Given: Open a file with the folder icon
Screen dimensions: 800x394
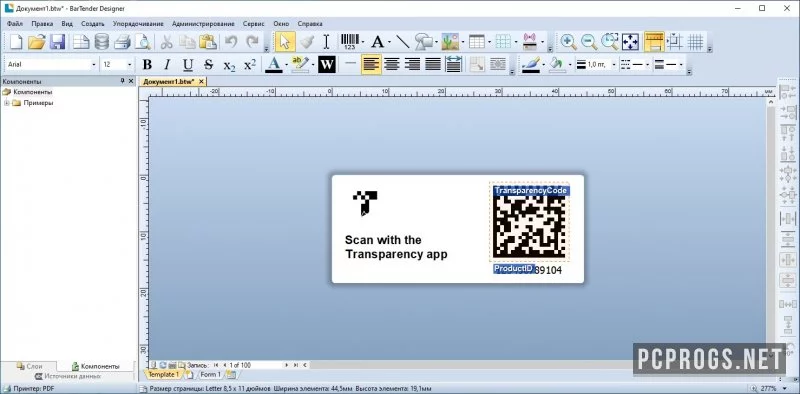Looking at the screenshot, I should [x=37, y=42].
